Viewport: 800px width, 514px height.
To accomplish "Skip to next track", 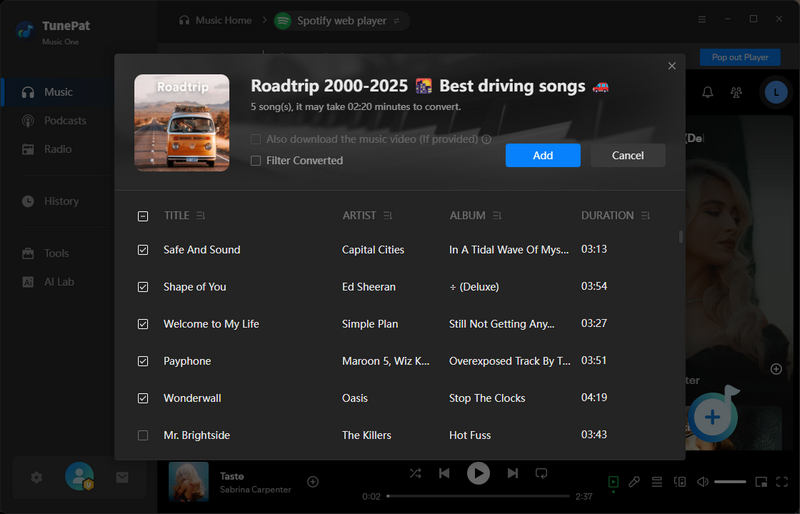I will point(513,473).
